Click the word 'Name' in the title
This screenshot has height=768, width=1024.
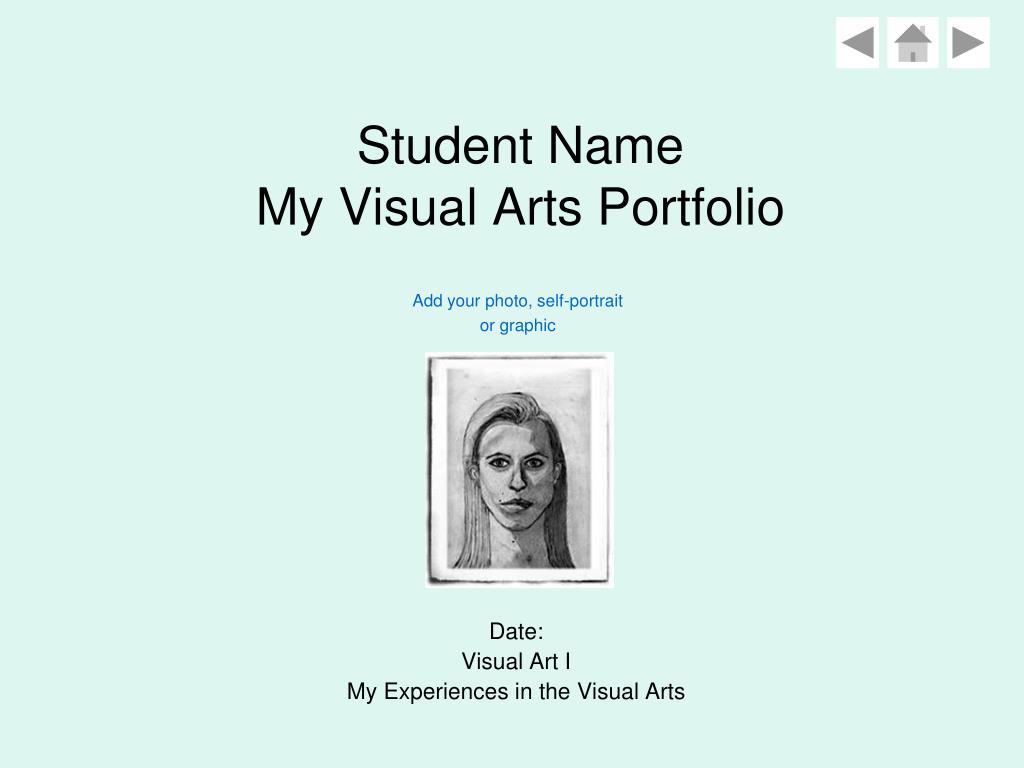click(616, 145)
